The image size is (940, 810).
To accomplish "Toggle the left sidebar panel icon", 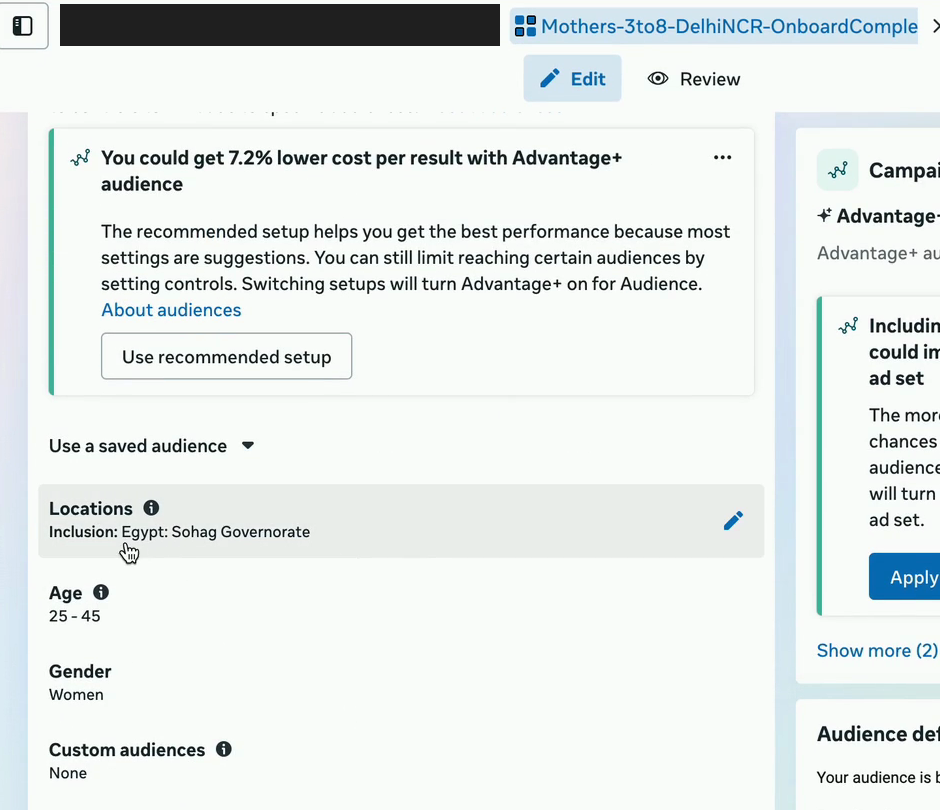I will pyautogui.click(x=23, y=26).
